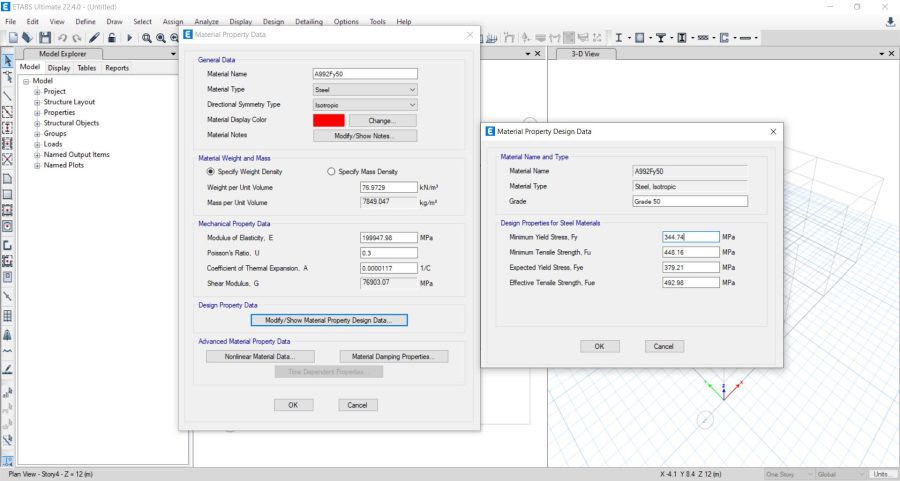Click the Expected Yield Stress Fye field
This screenshot has width=900, height=481.
(690, 267)
